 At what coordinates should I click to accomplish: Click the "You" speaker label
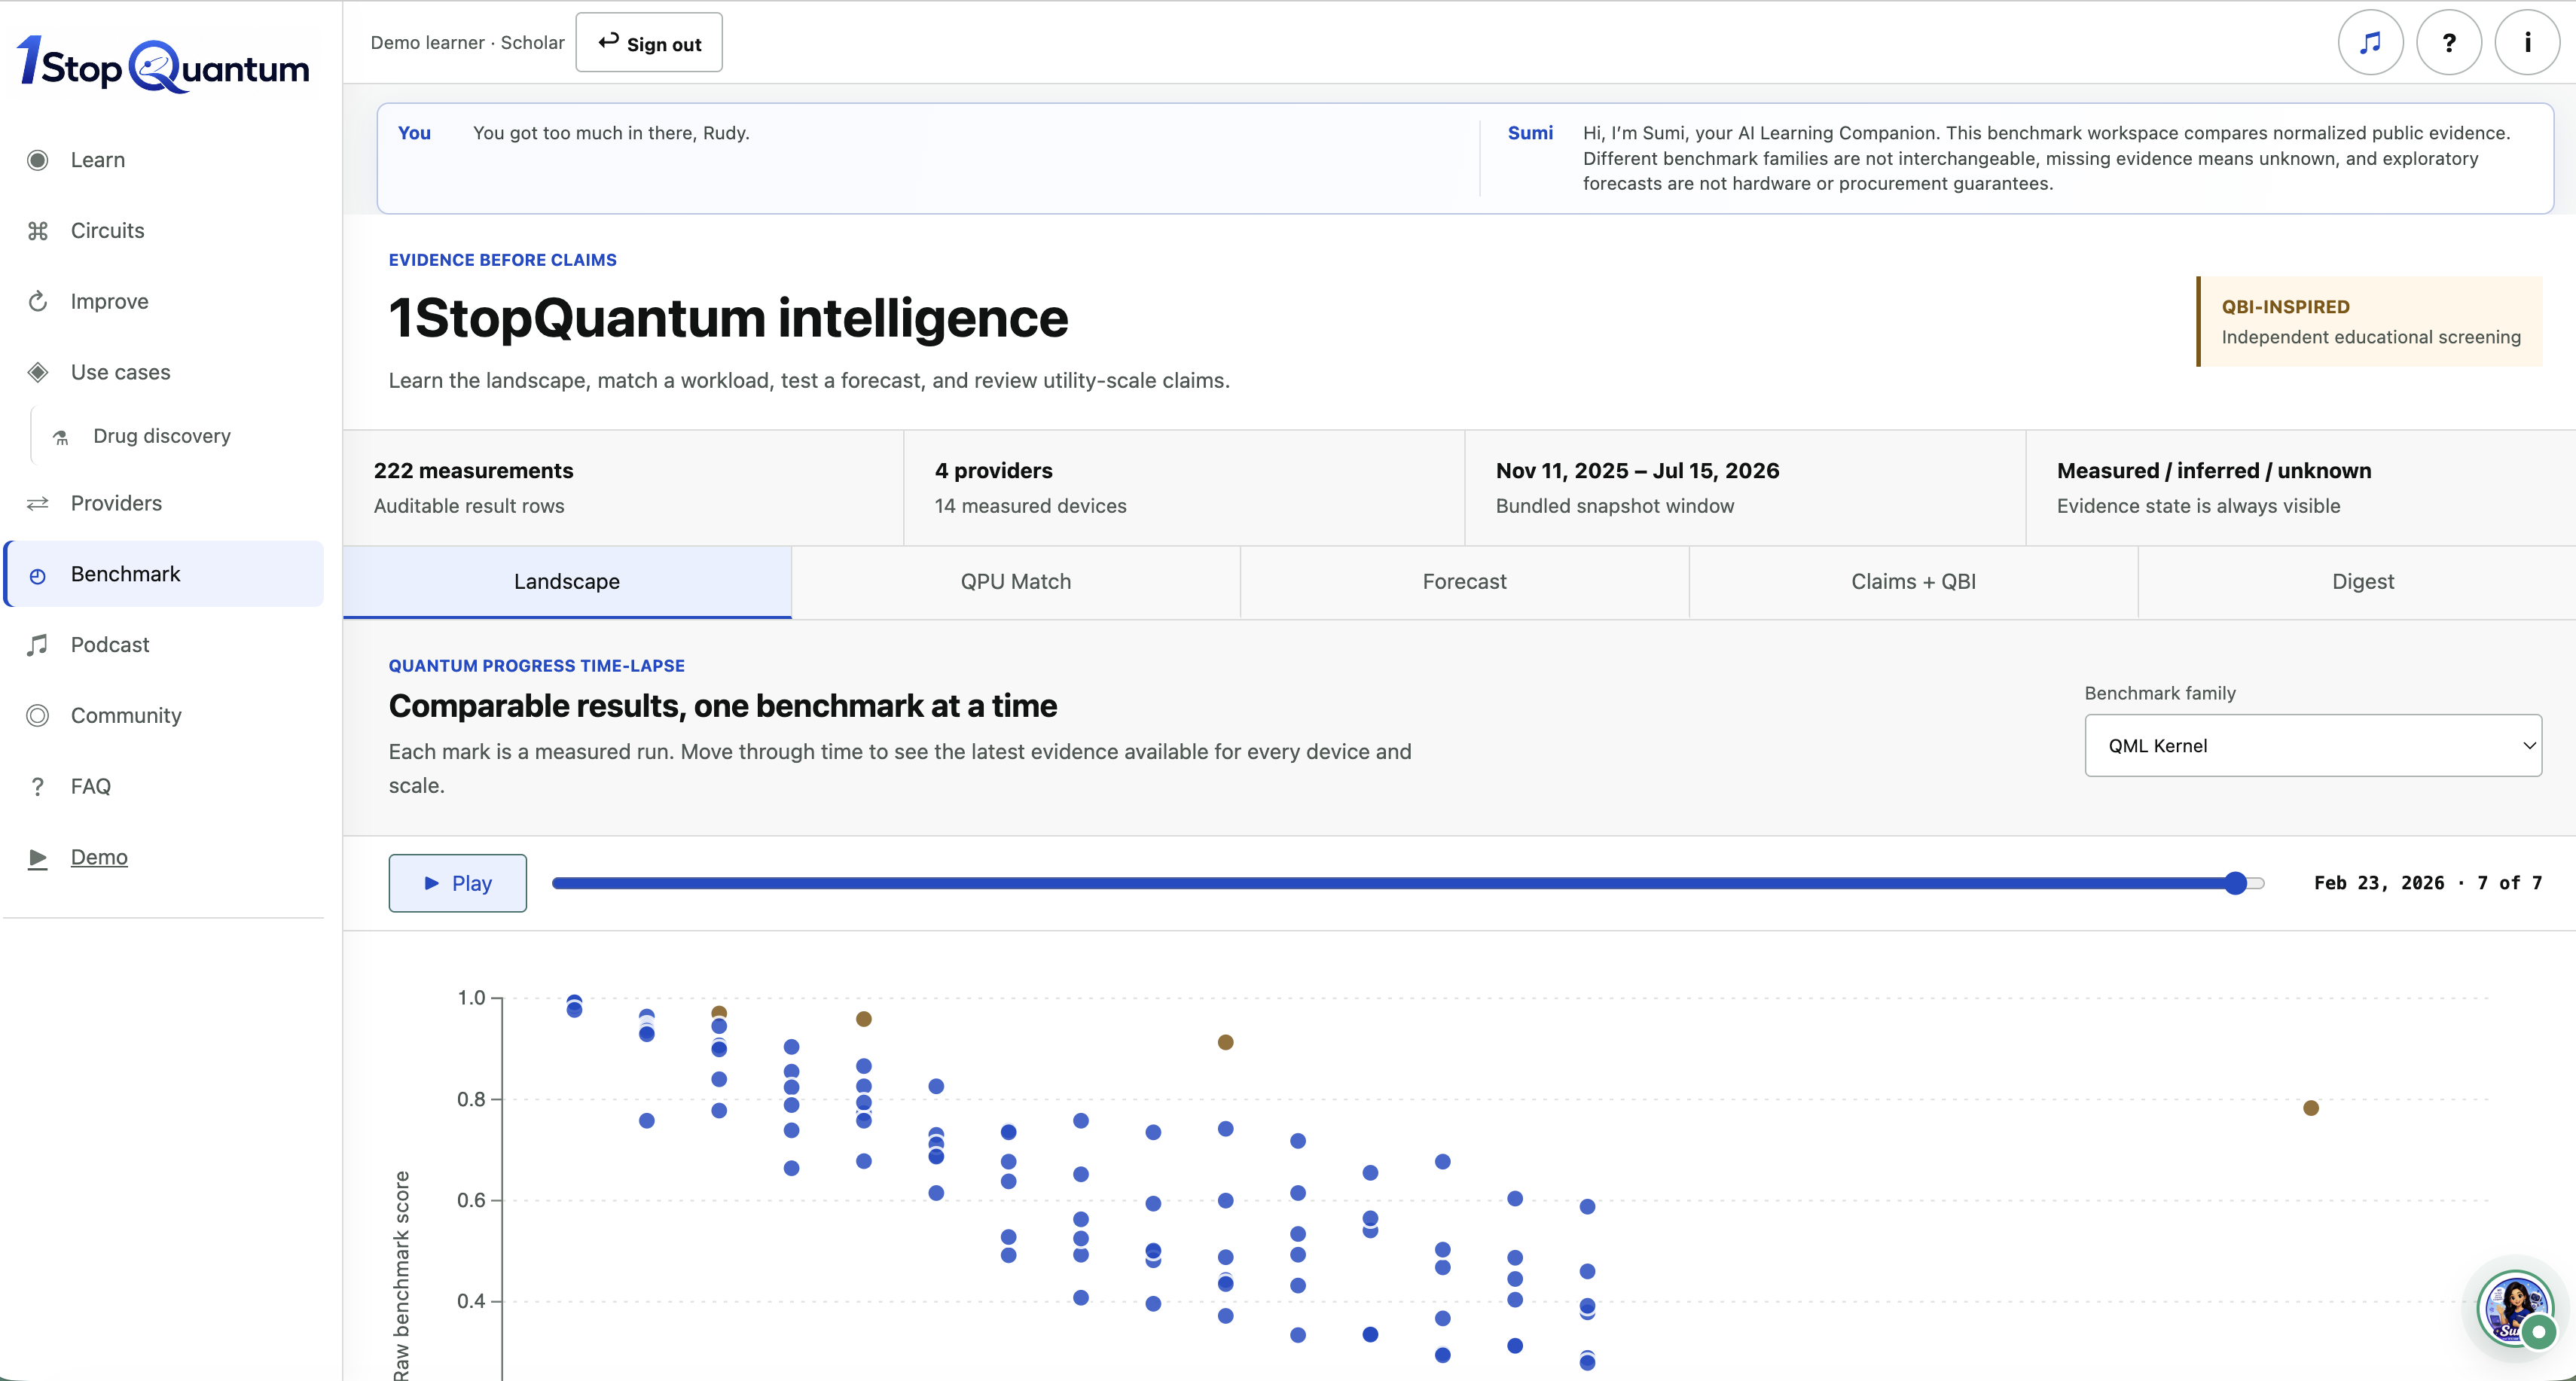click(x=414, y=133)
